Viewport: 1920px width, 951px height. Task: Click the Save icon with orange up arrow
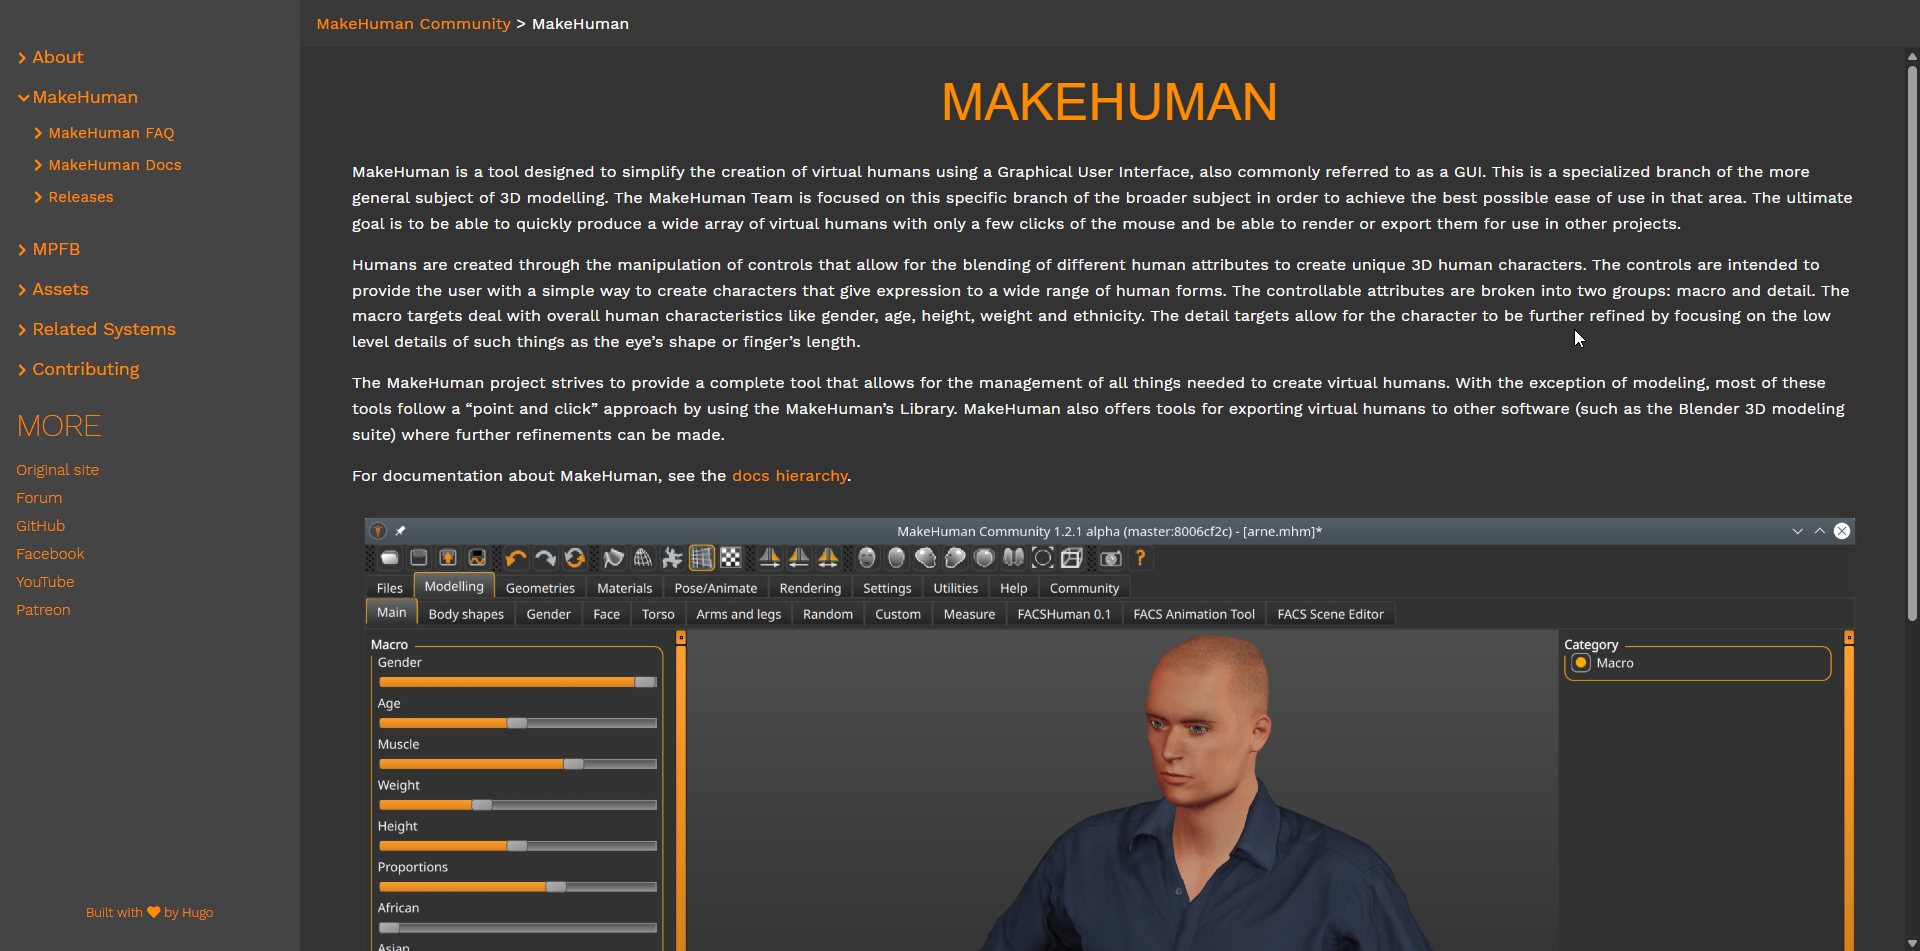(x=448, y=558)
